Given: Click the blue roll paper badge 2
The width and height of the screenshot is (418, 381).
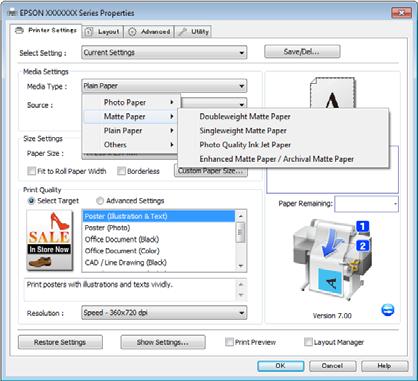Looking at the screenshot, I should pos(362,246).
